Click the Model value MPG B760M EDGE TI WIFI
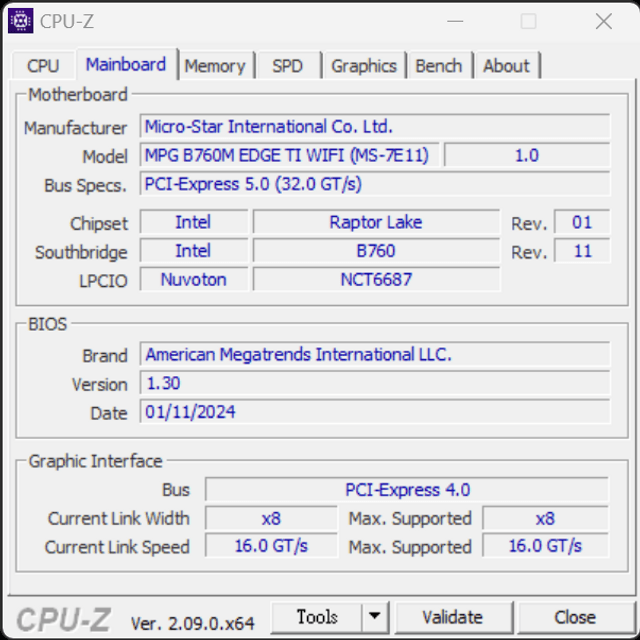The width and height of the screenshot is (640, 640). (289, 155)
